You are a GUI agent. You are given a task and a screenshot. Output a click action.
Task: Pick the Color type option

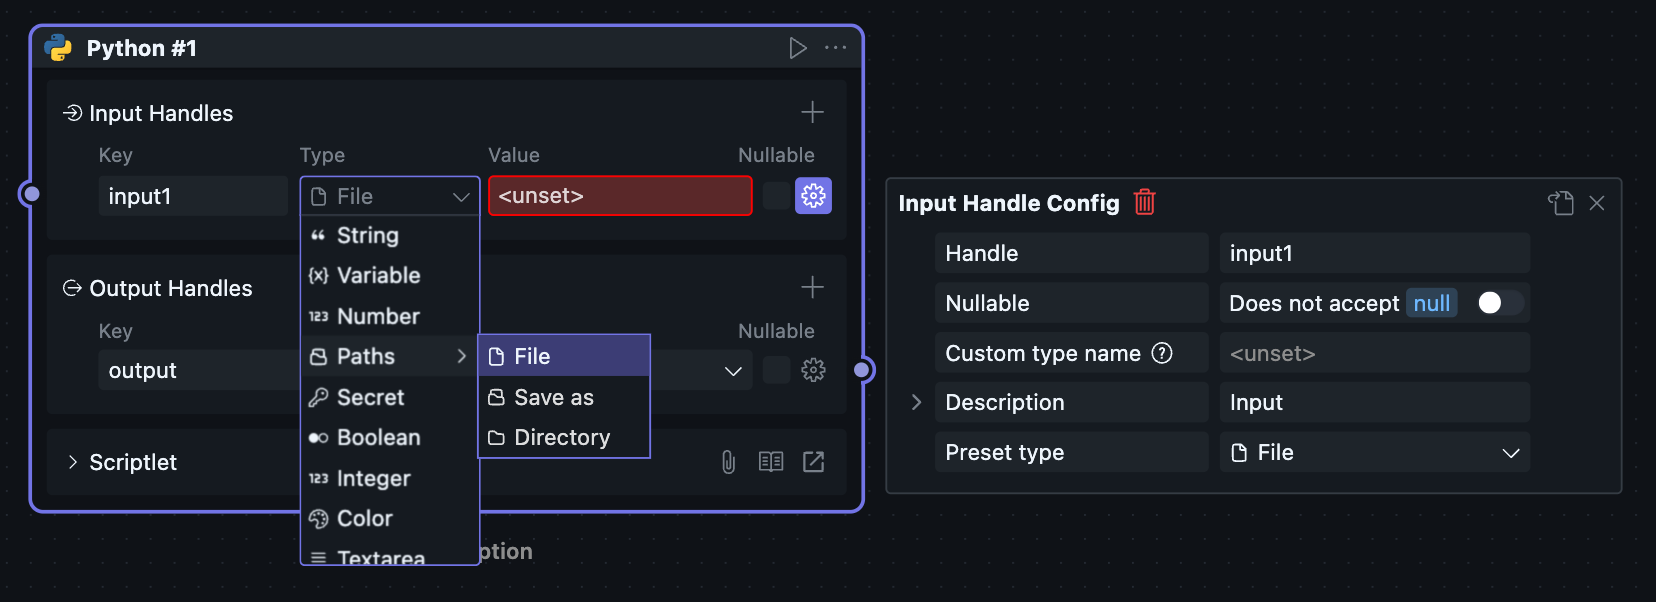364,519
